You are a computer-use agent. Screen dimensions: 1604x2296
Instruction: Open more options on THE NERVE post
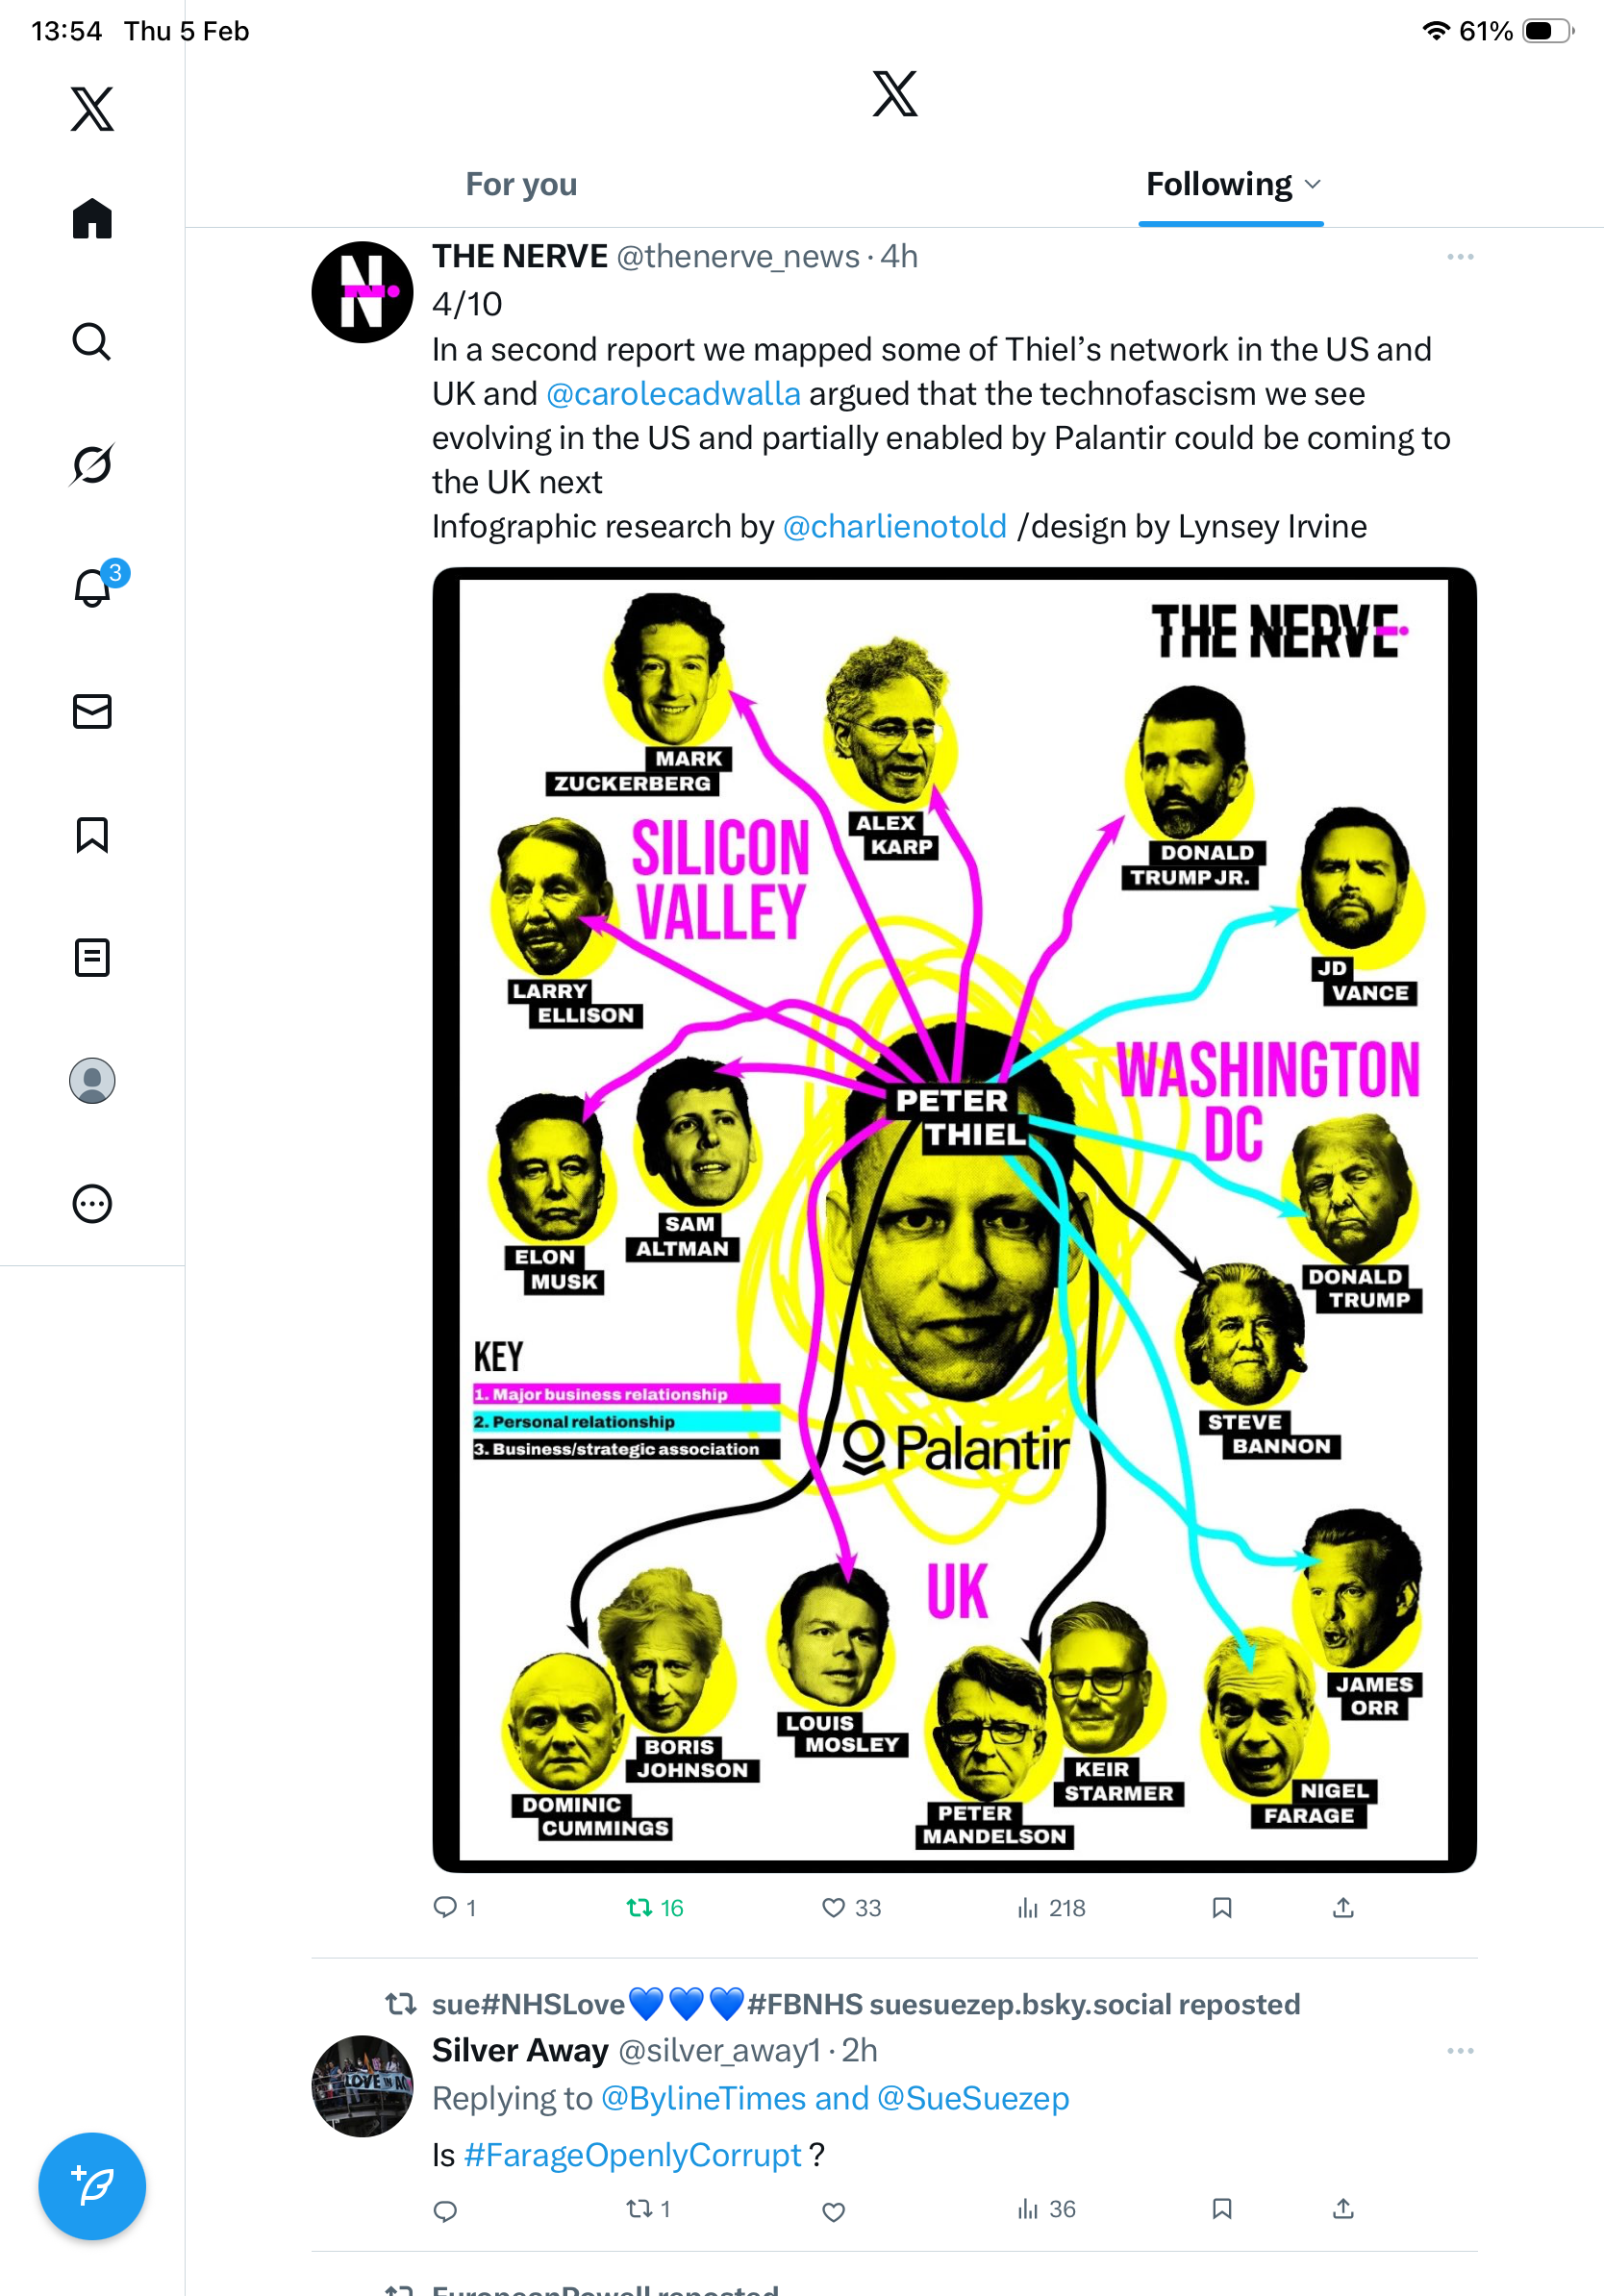pyautogui.click(x=1460, y=257)
